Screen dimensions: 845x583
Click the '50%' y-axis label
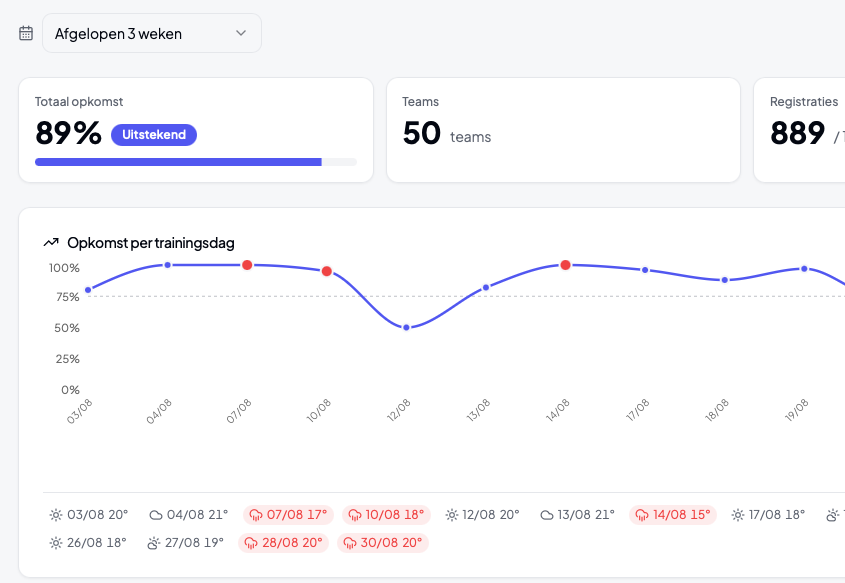coord(67,328)
